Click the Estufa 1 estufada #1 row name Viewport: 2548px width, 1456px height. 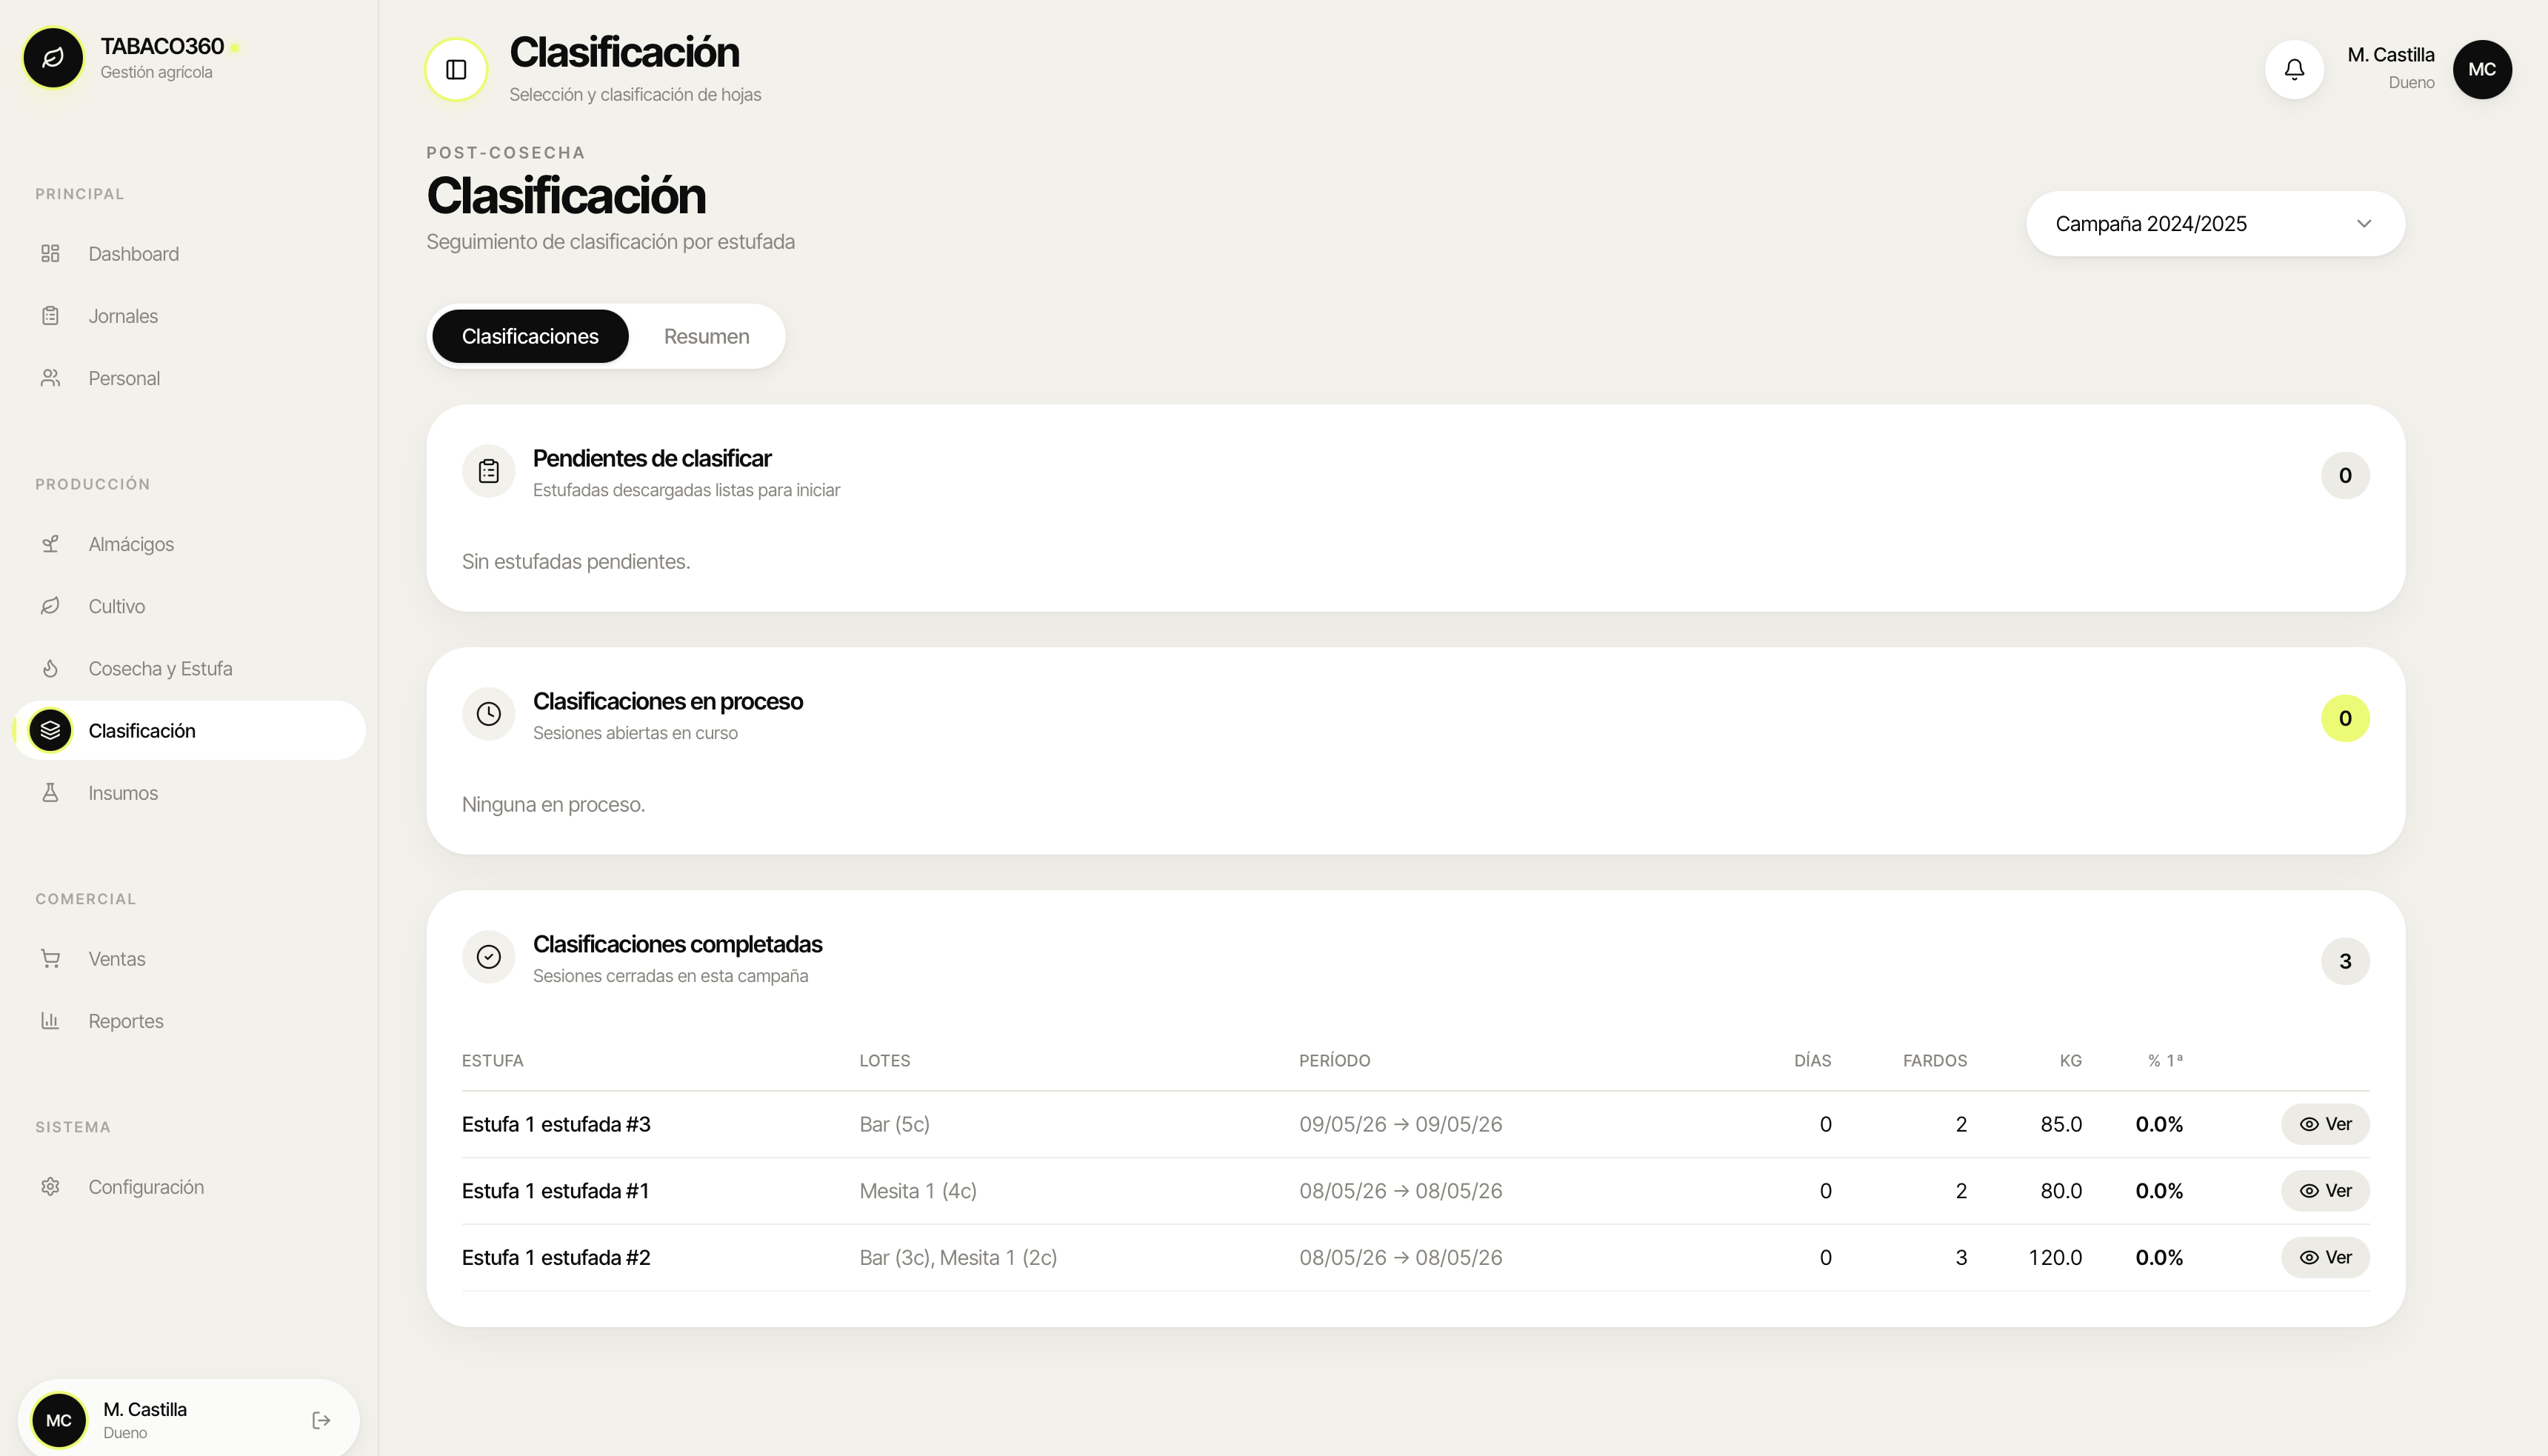555,1191
